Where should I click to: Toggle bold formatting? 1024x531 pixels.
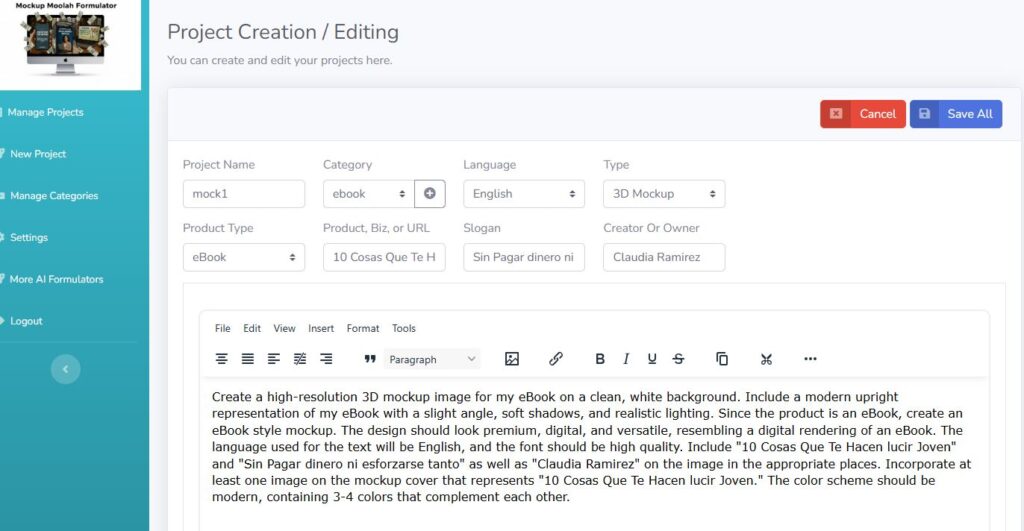click(600, 359)
